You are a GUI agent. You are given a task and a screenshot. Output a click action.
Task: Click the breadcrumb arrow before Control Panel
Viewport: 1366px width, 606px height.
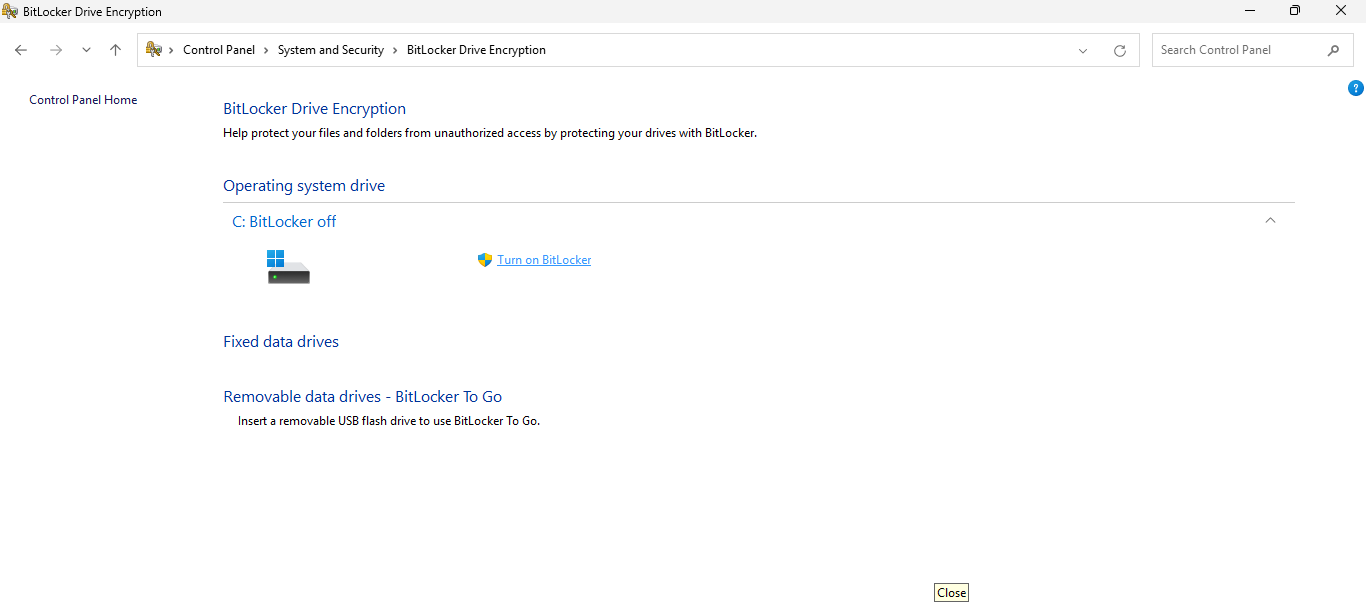pos(172,50)
